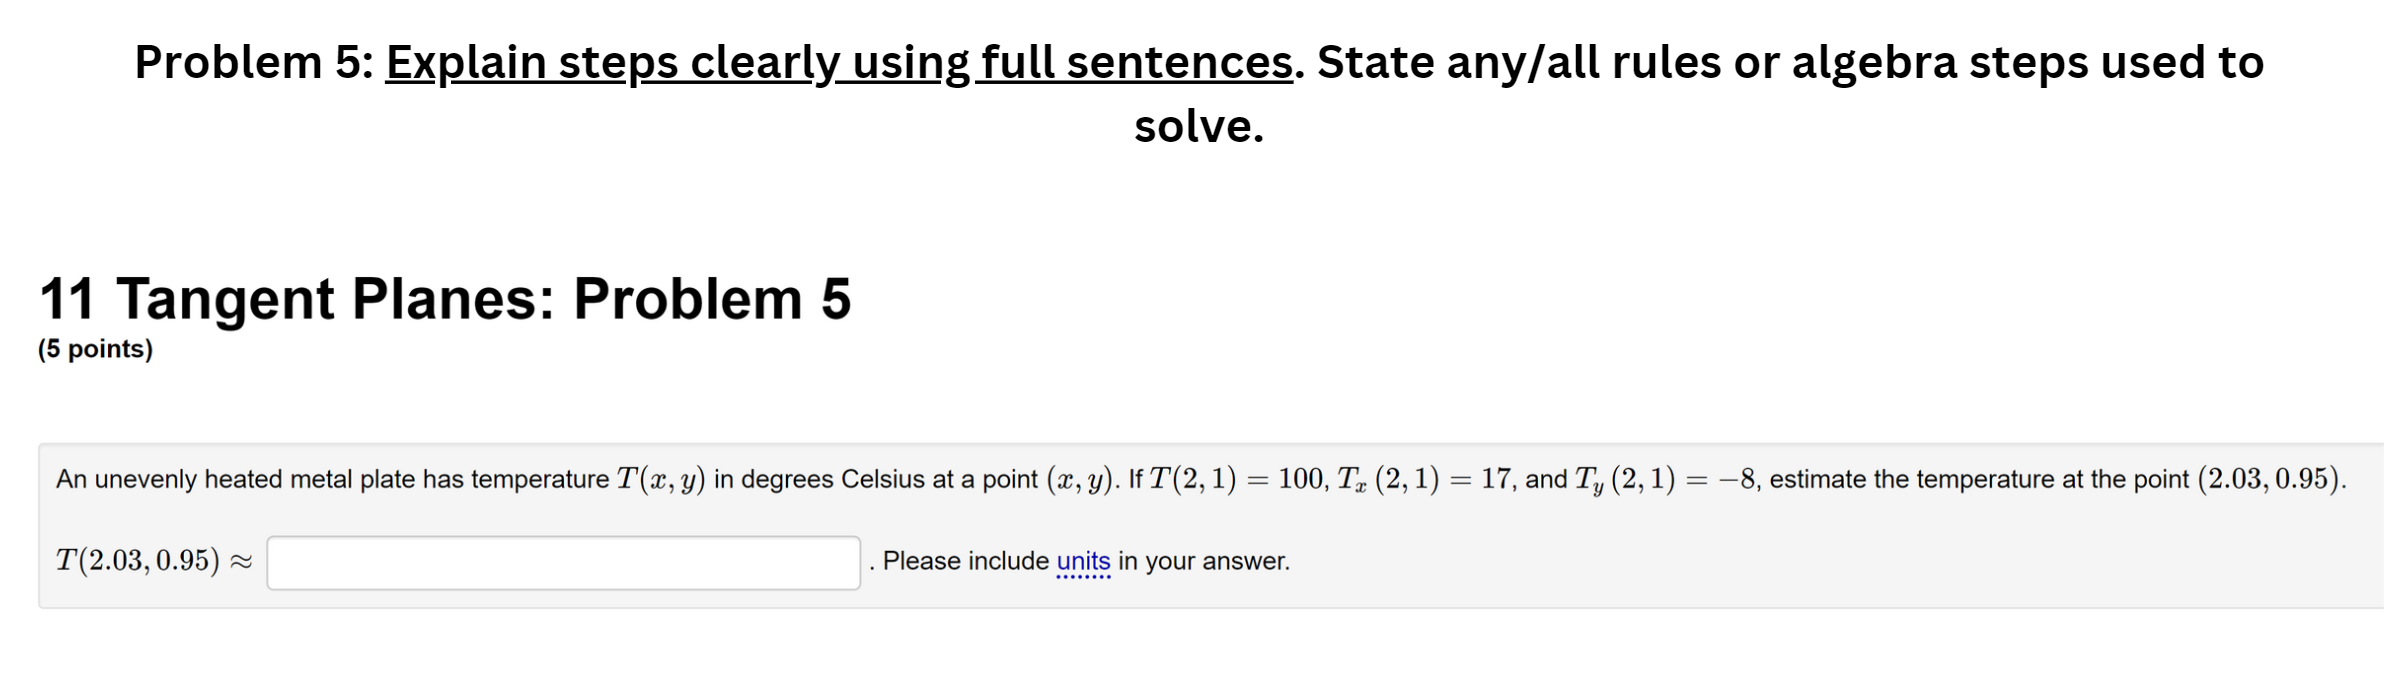The height and width of the screenshot is (677, 2395).
Task: Click the Problem 5 instructions title
Action: [1199, 64]
